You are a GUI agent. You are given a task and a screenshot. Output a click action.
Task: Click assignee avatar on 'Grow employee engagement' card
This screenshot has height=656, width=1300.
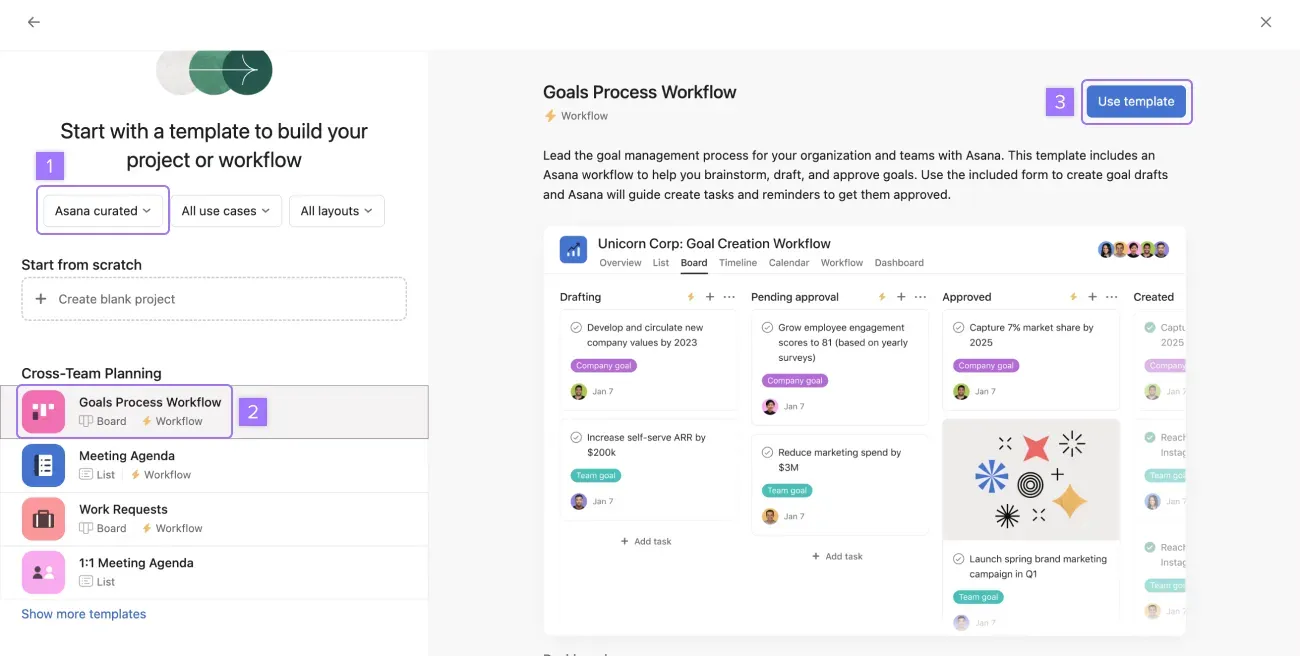point(770,407)
